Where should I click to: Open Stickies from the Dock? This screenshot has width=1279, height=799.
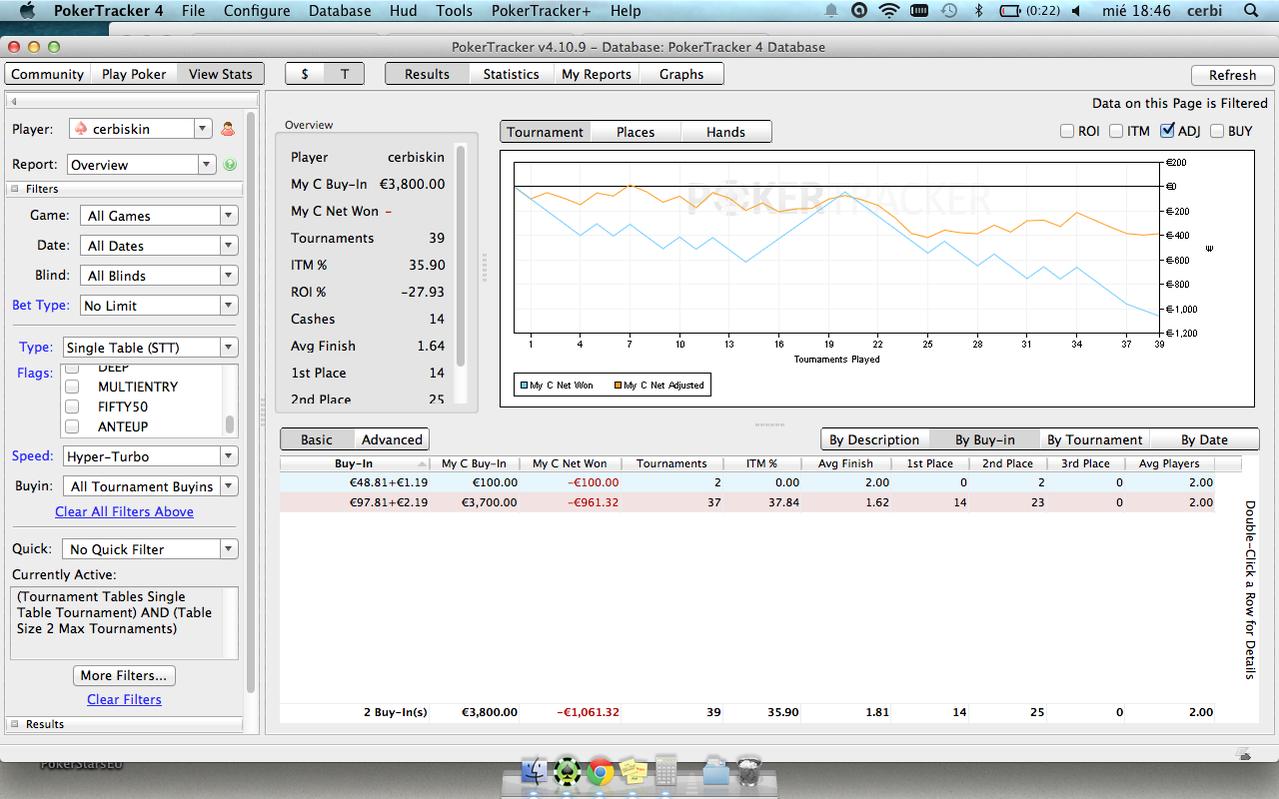(x=632, y=772)
